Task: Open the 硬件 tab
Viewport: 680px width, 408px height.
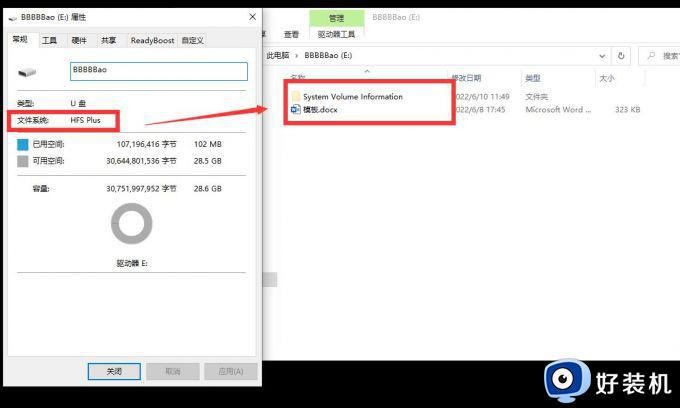Action: pyautogui.click(x=78, y=40)
